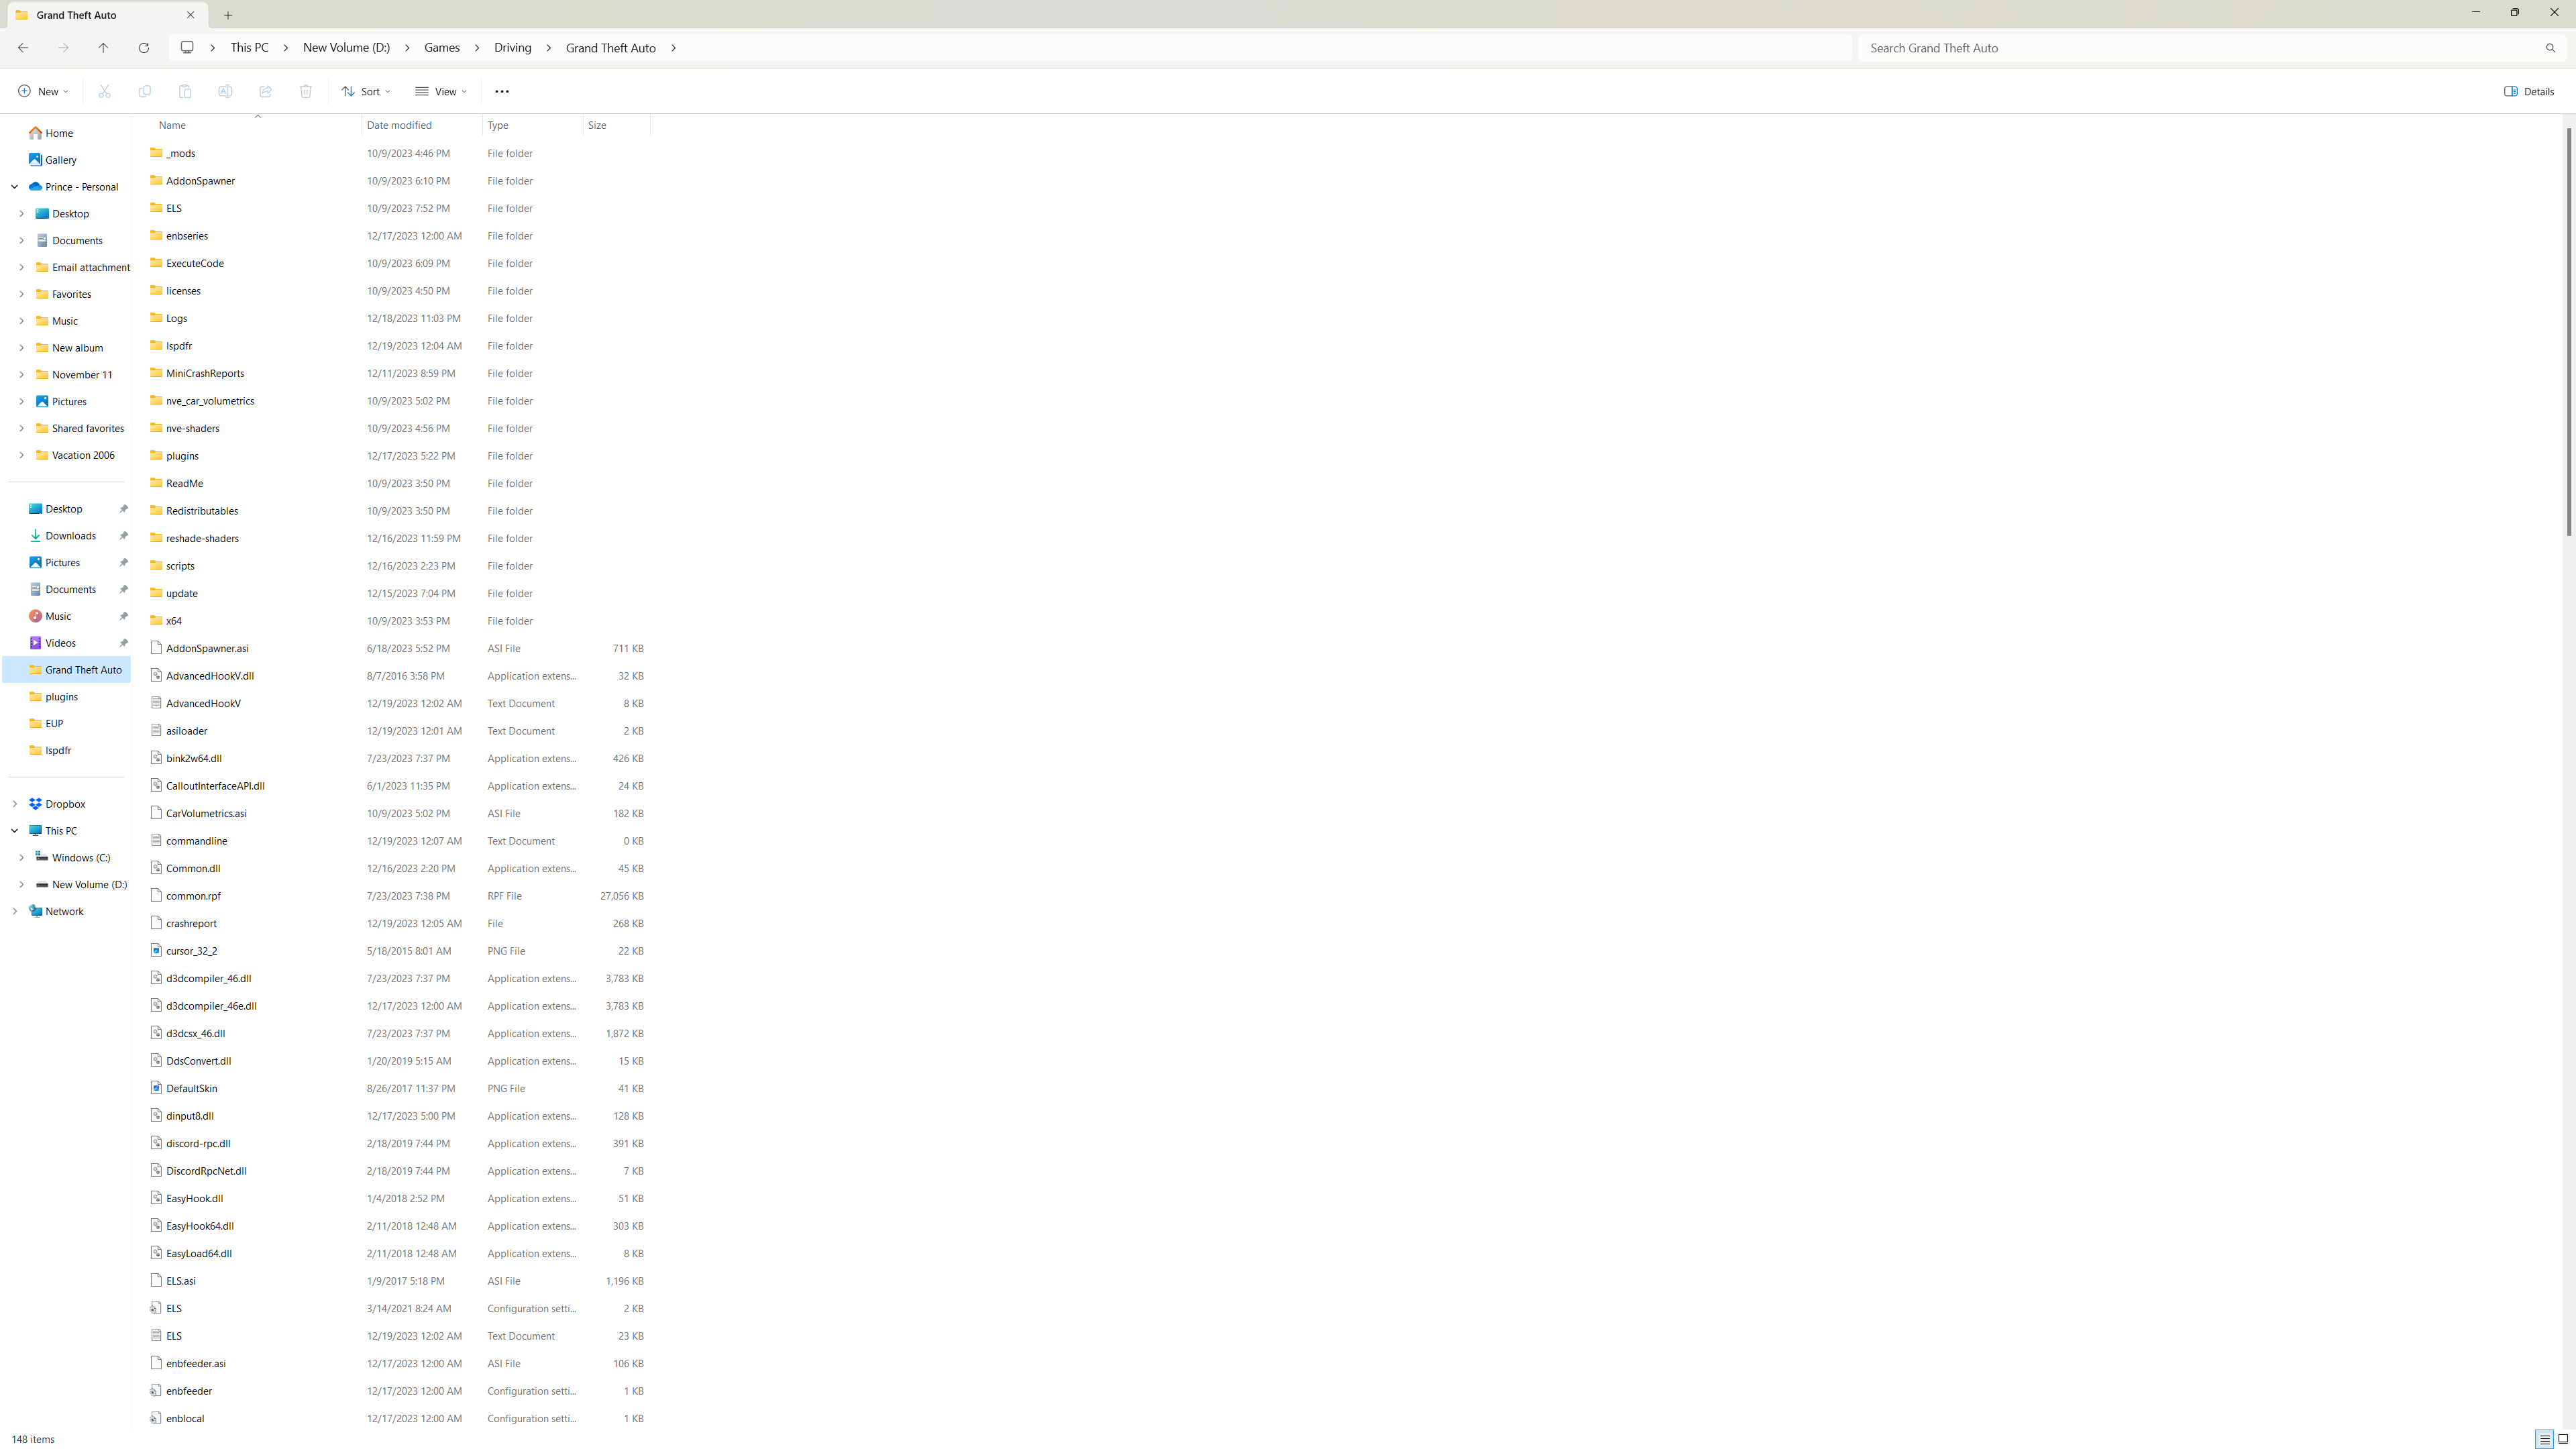This screenshot has height=1449, width=2576.
Task: Sort by Date modified column header
Action: coord(399,125)
